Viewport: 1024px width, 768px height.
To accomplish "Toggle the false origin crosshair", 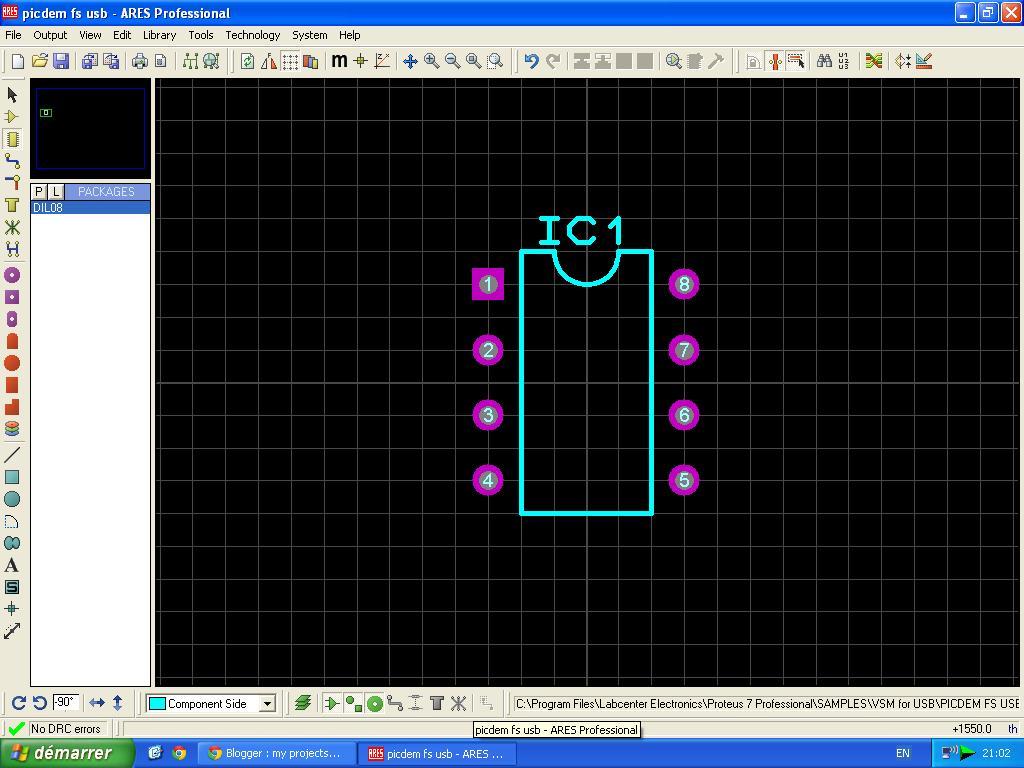I will pos(360,61).
